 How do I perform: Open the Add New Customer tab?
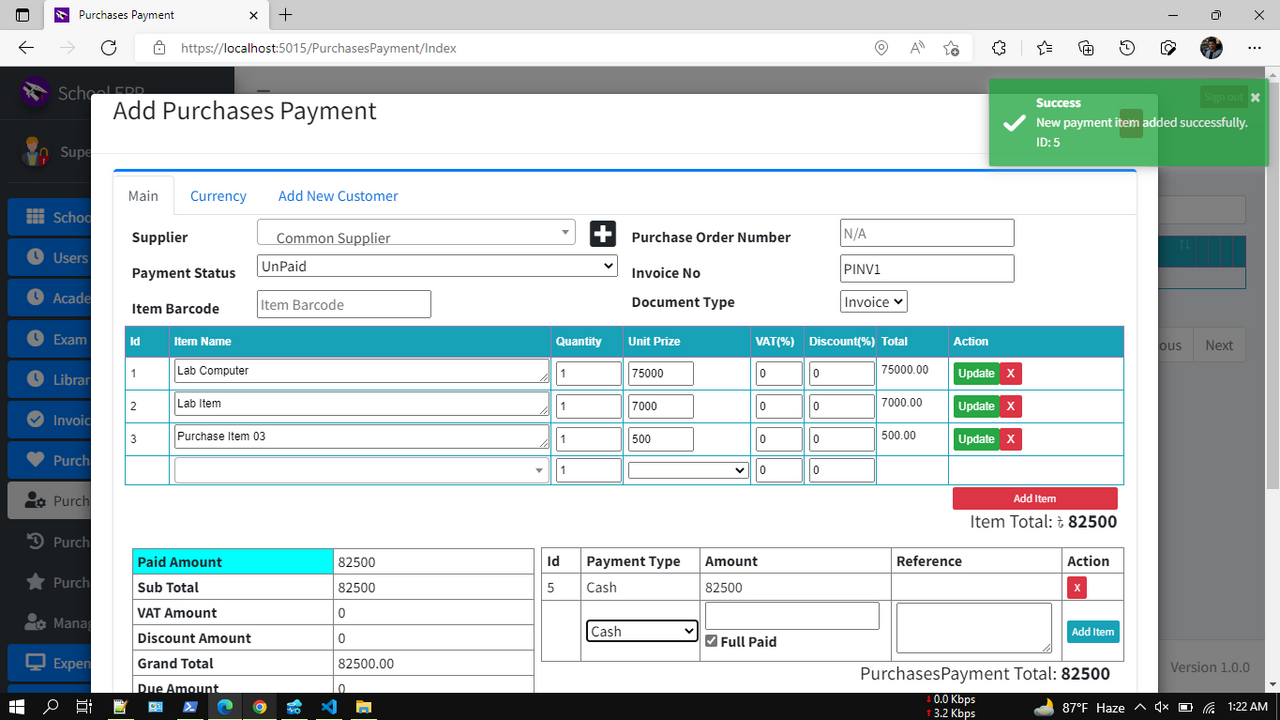coord(338,196)
